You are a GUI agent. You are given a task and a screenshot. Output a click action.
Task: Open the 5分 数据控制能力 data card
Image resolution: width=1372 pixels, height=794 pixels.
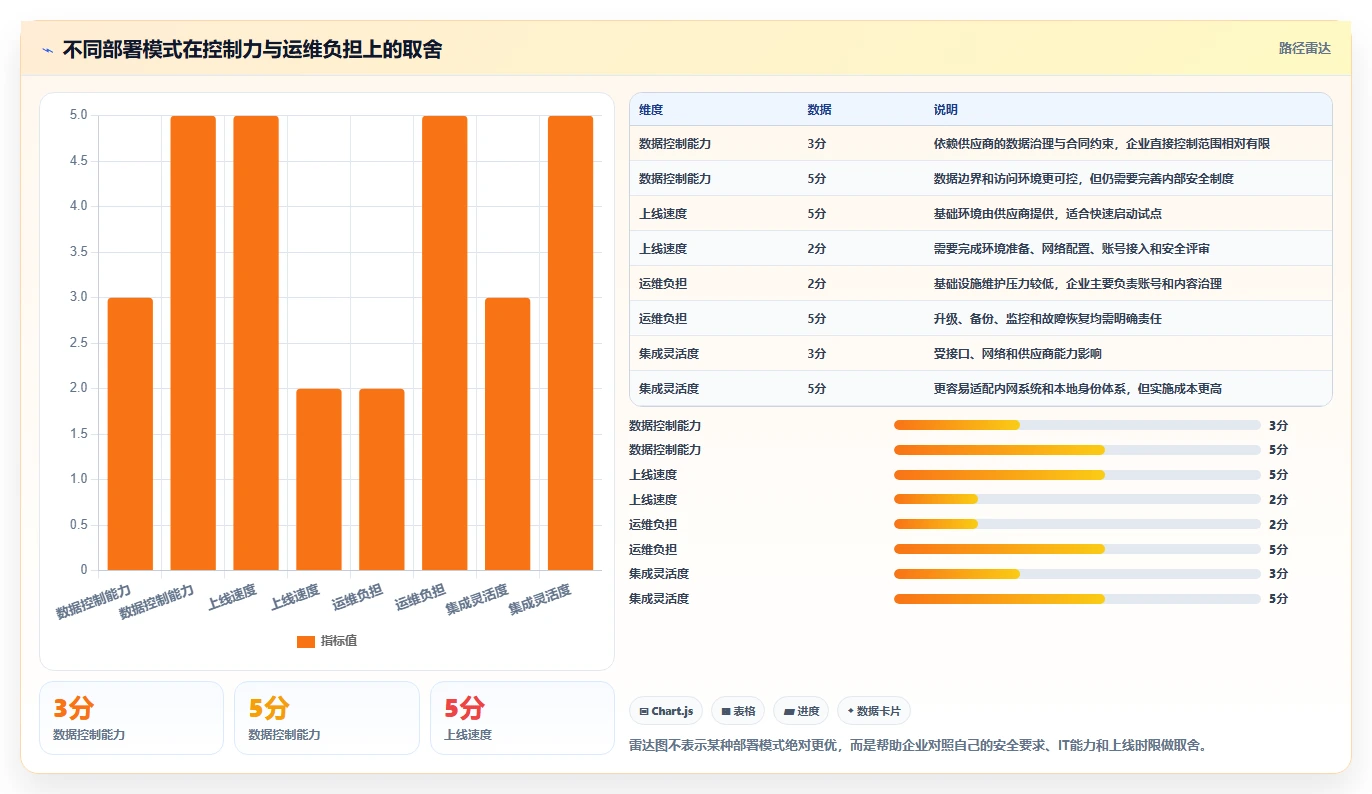coord(326,718)
